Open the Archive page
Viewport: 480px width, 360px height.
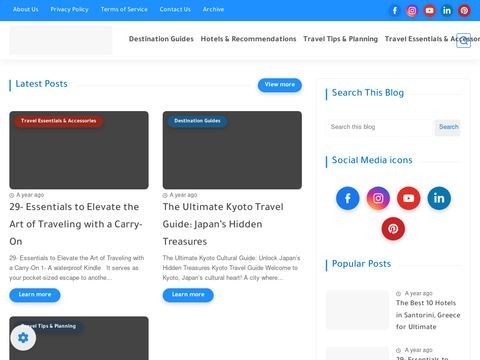tap(213, 9)
